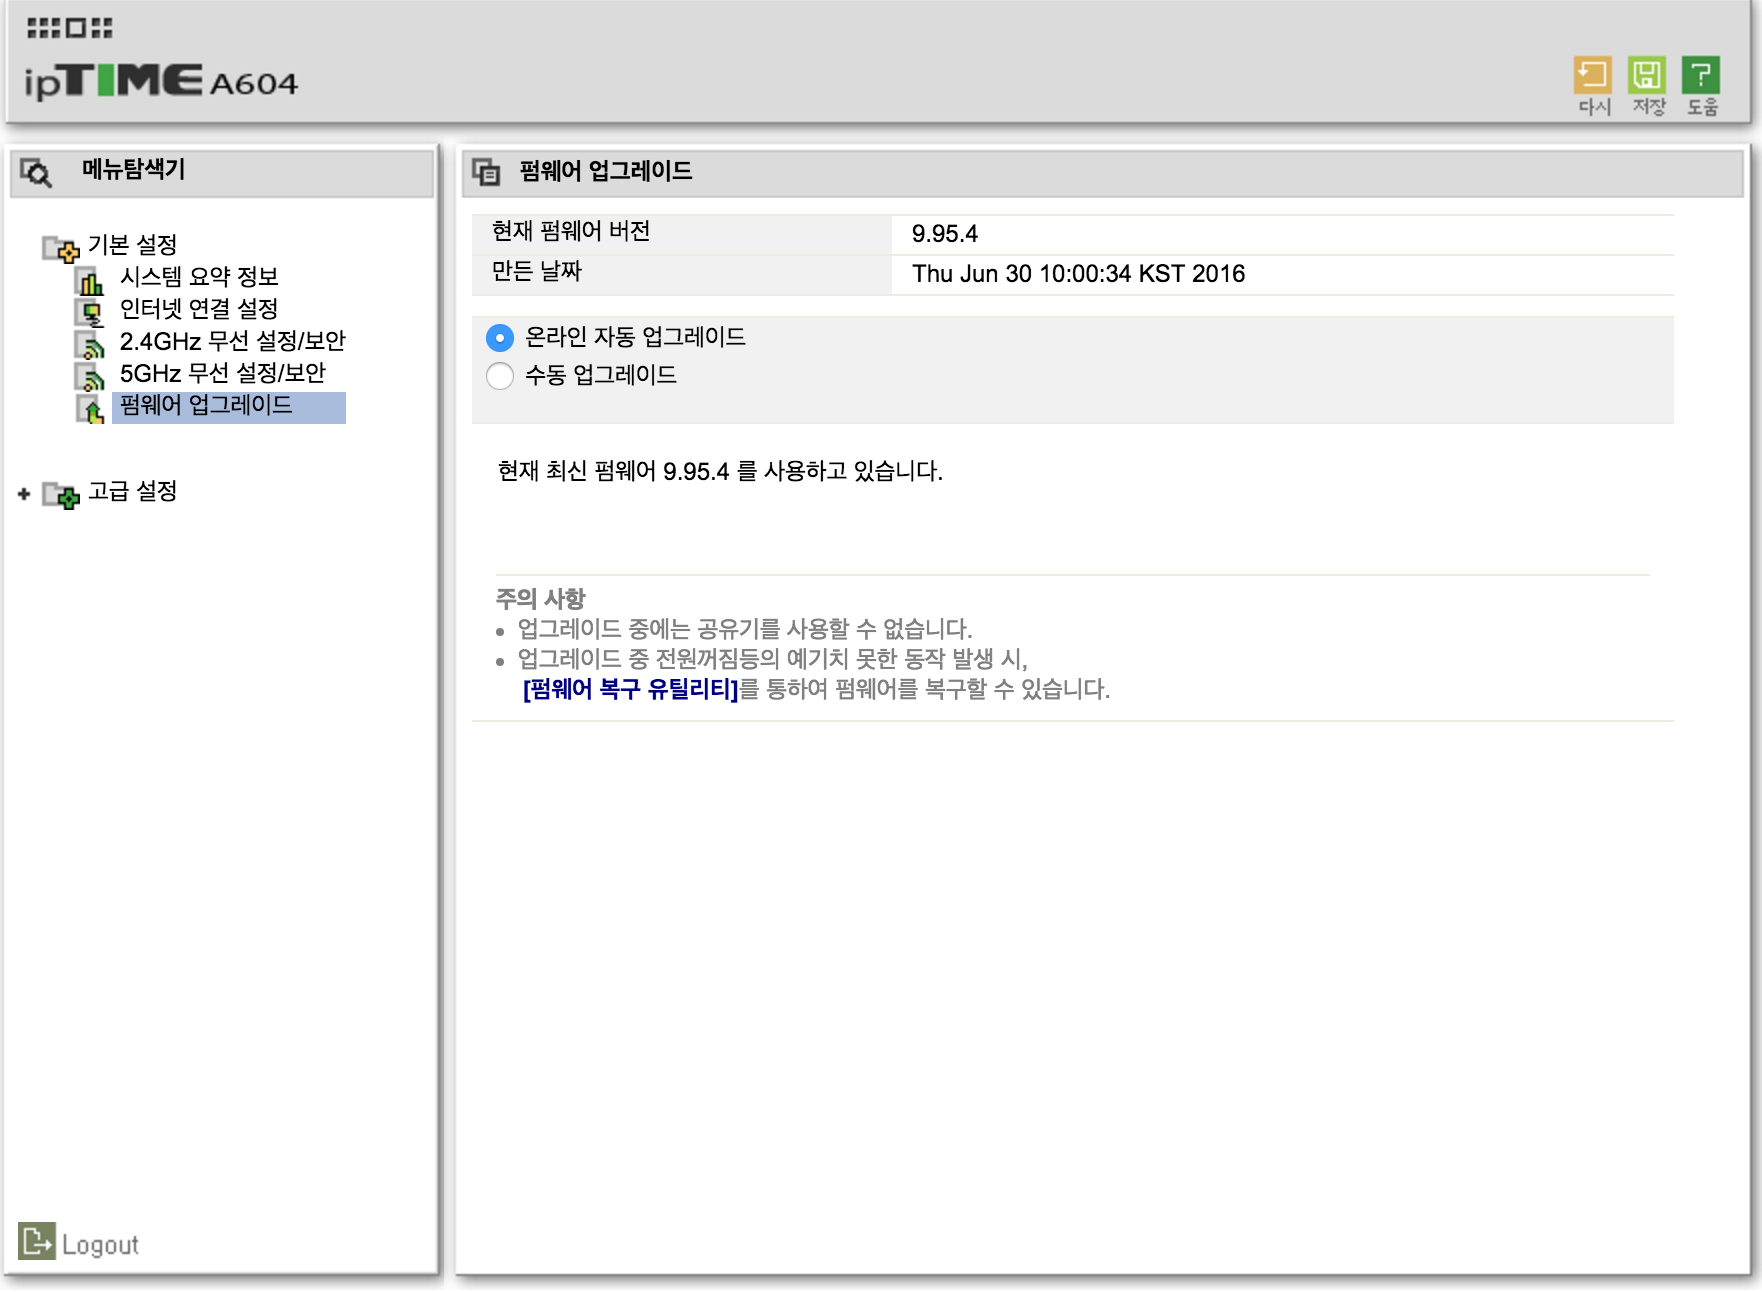Click the 인터넷 연결 설정 monitor icon

coord(90,313)
